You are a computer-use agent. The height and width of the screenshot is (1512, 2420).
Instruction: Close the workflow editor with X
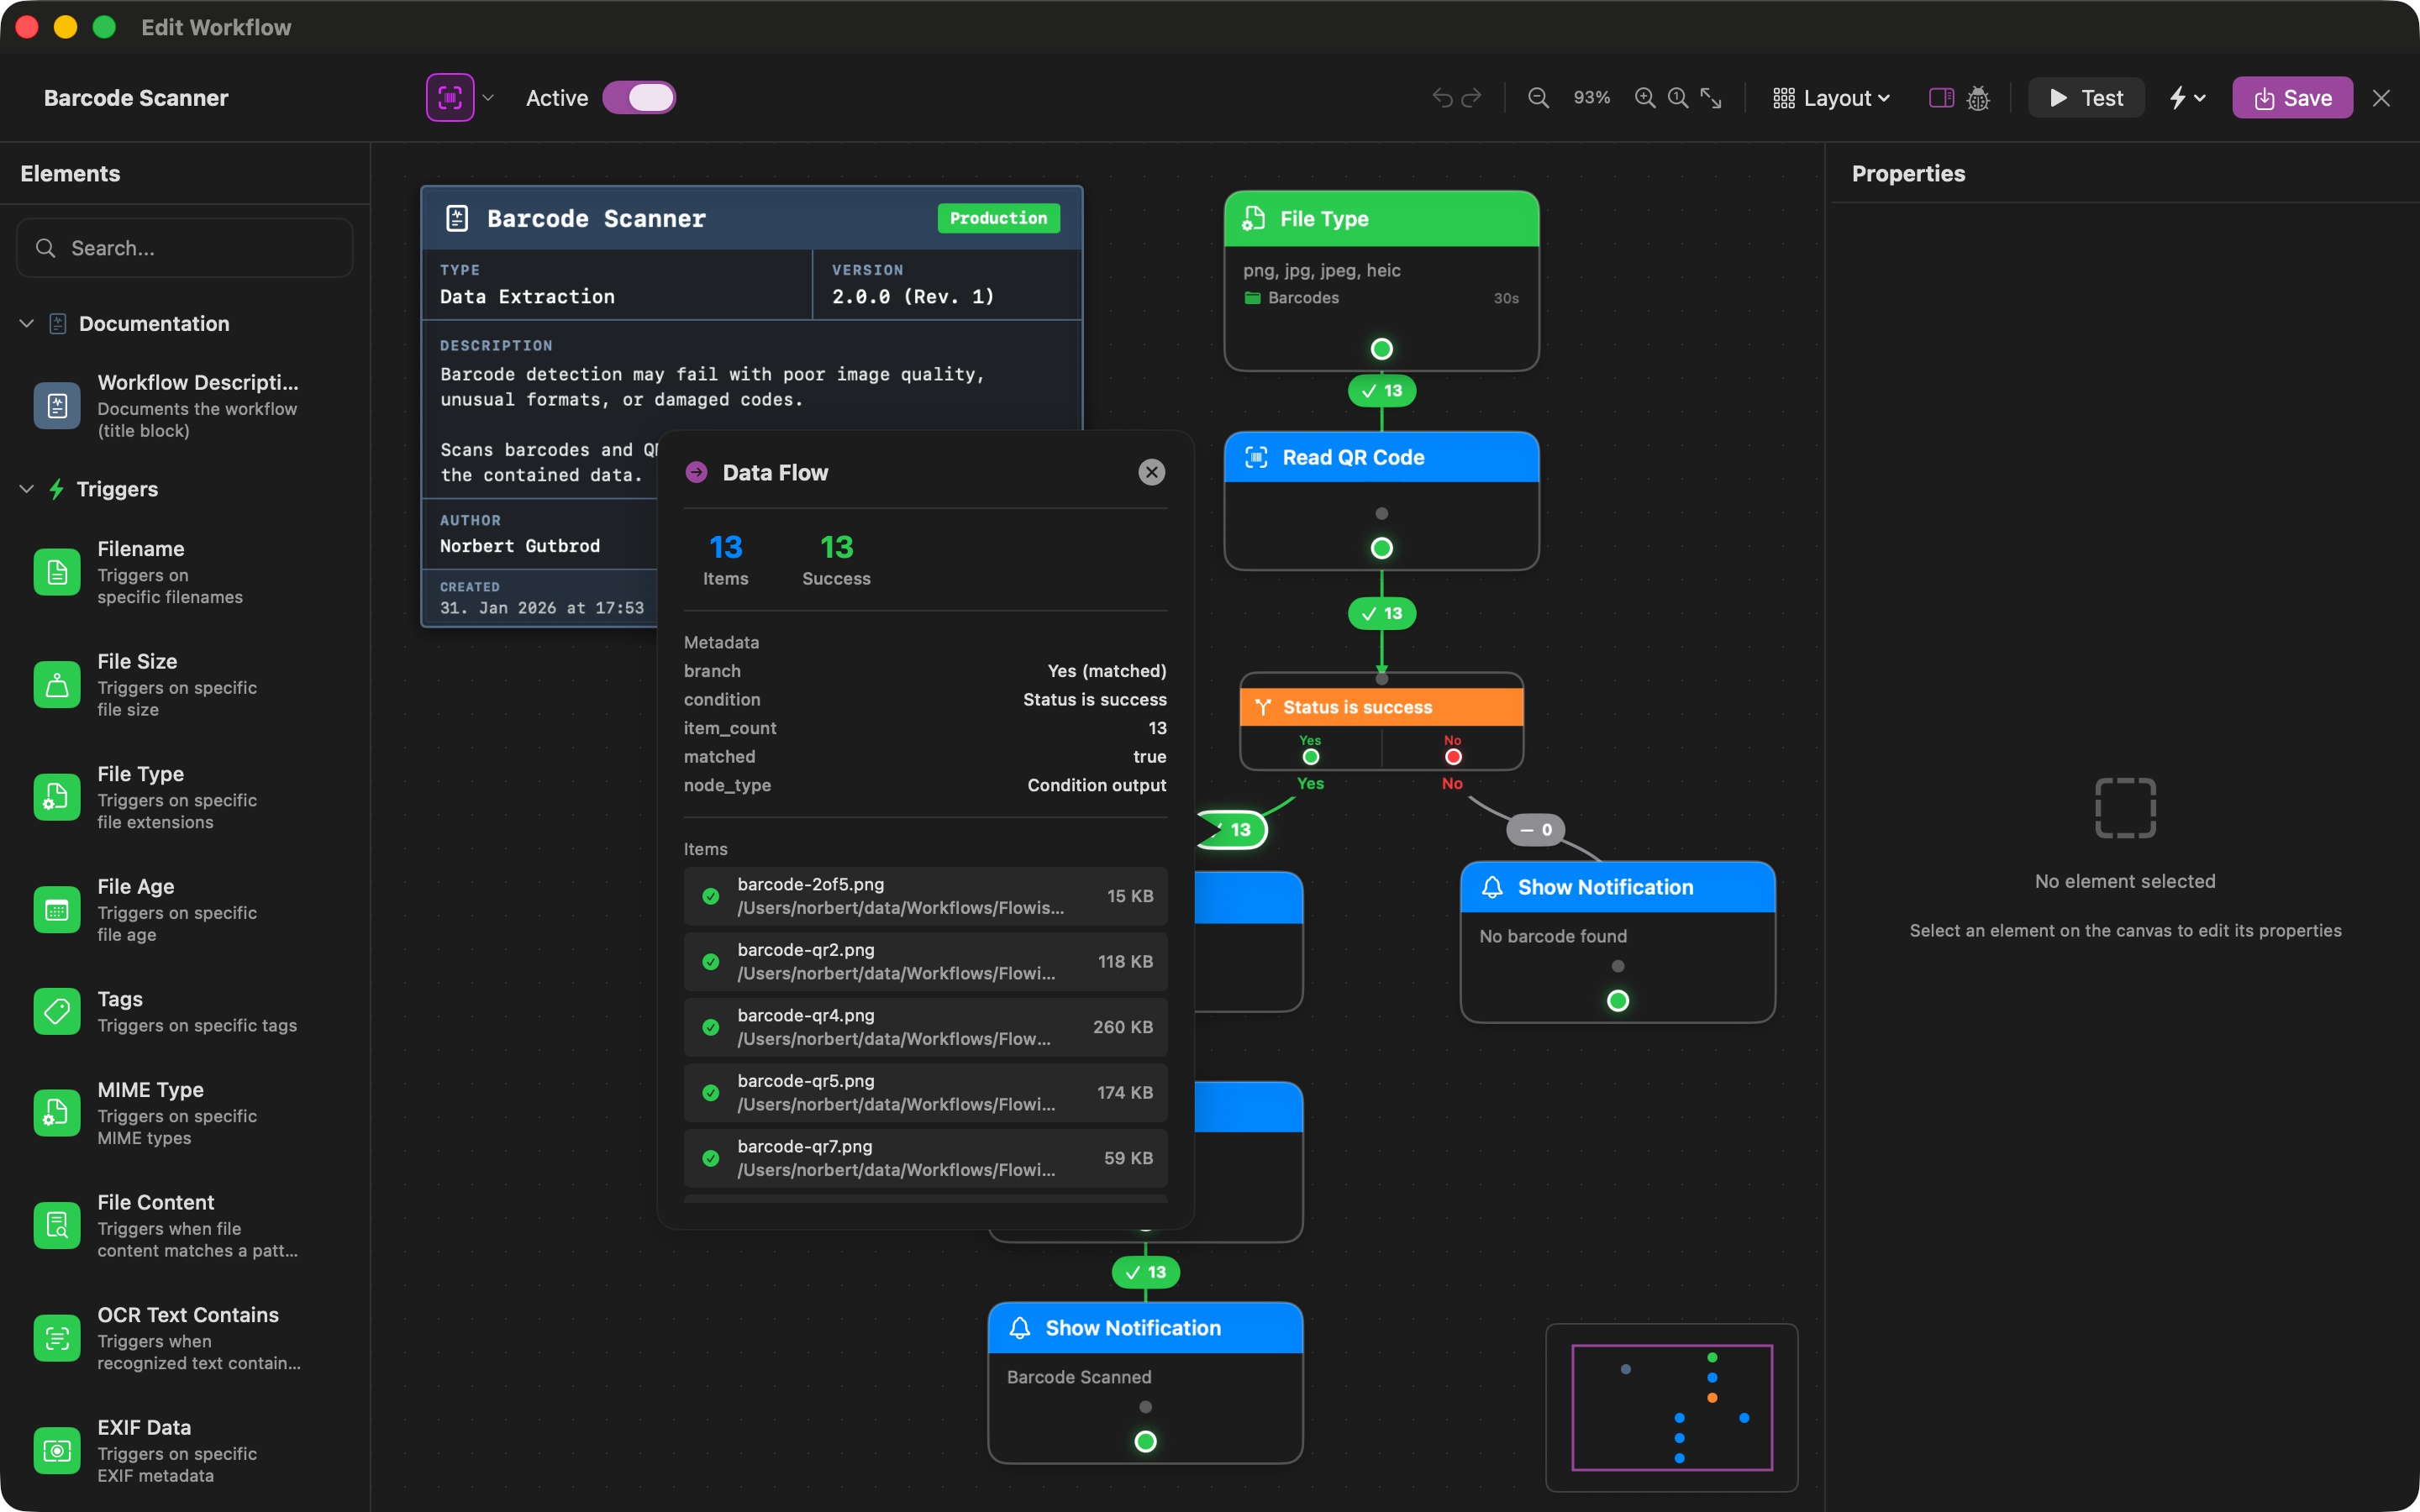tap(2381, 98)
